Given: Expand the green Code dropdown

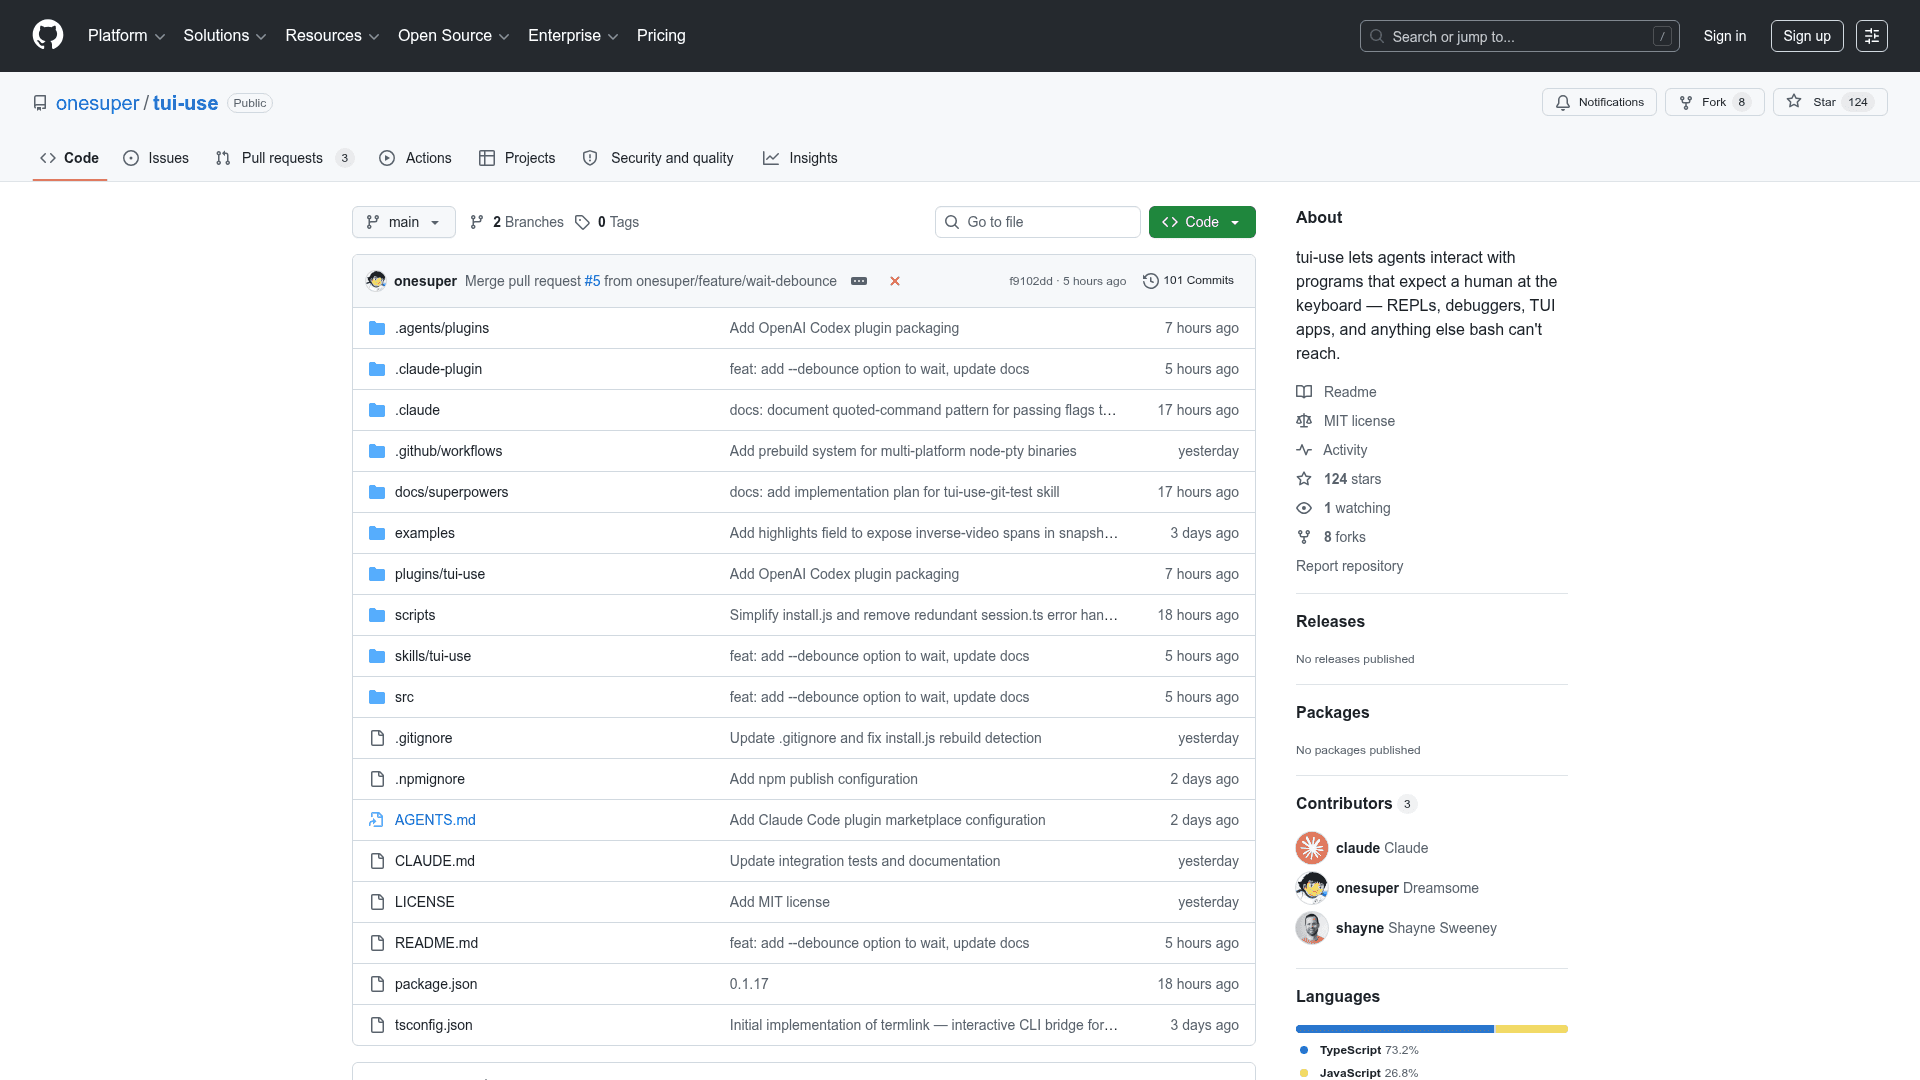Looking at the screenshot, I should [x=1201, y=222].
